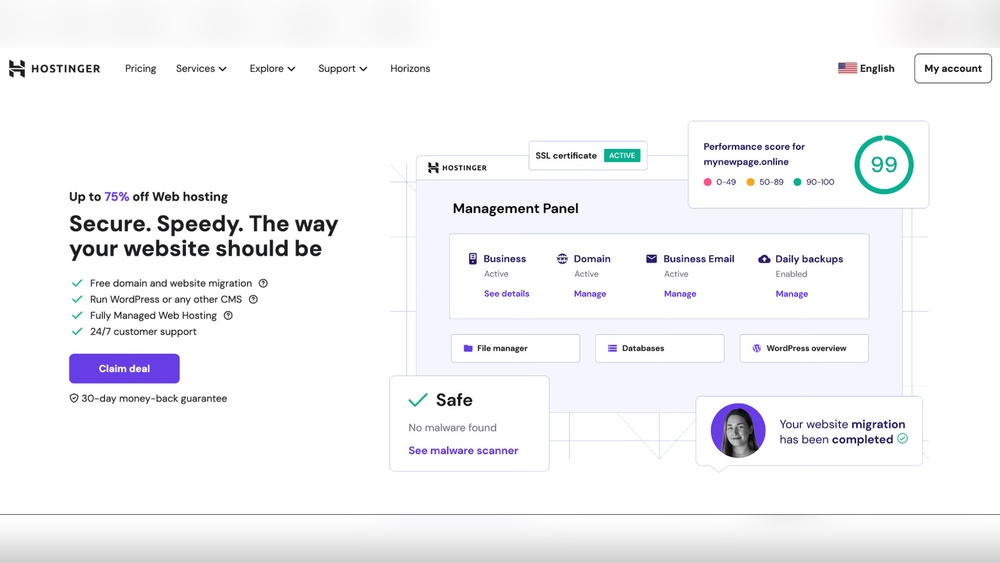The width and height of the screenshot is (1000, 563).
Task: Click the shield icon by money-back guarantee
Action: (x=74, y=398)
